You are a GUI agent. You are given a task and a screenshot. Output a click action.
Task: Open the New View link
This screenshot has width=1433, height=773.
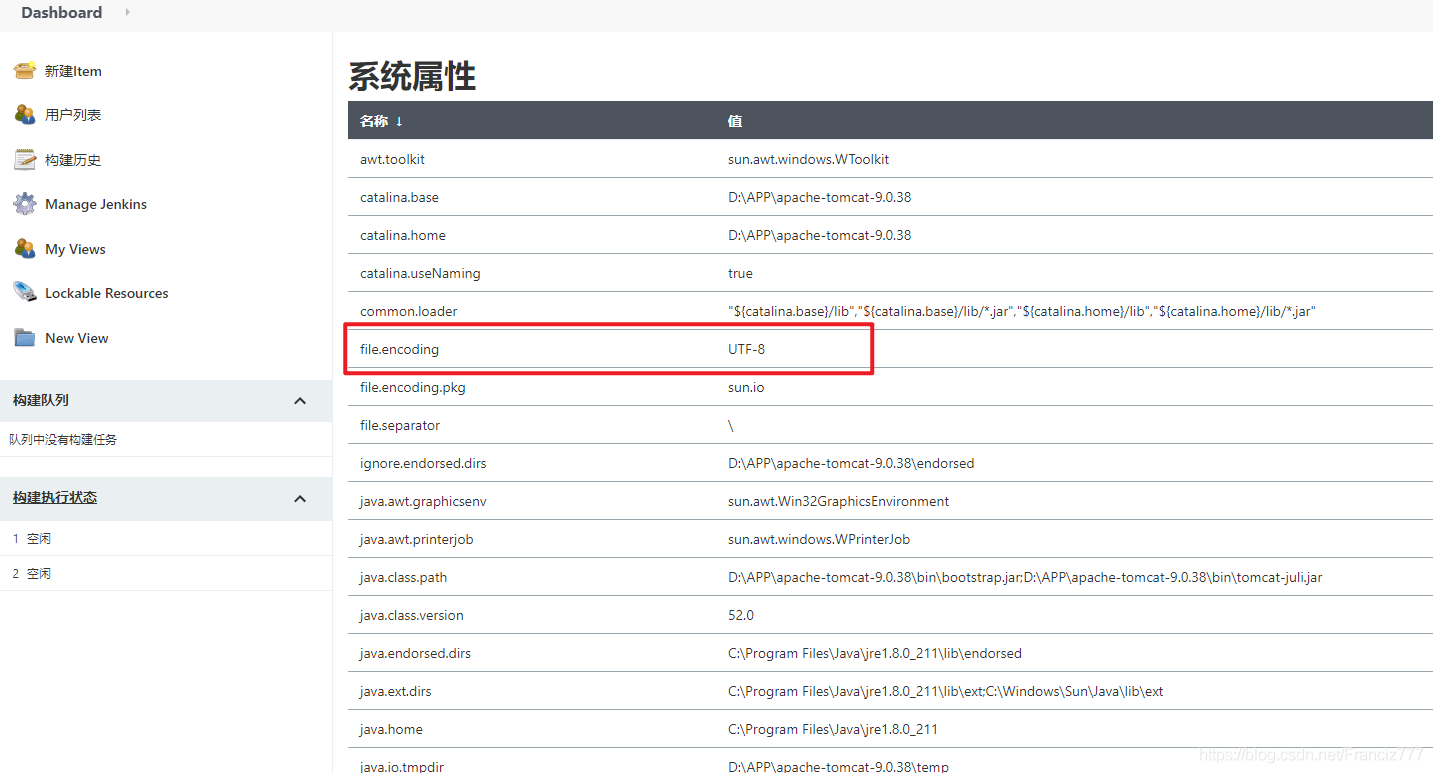[77, 338]
